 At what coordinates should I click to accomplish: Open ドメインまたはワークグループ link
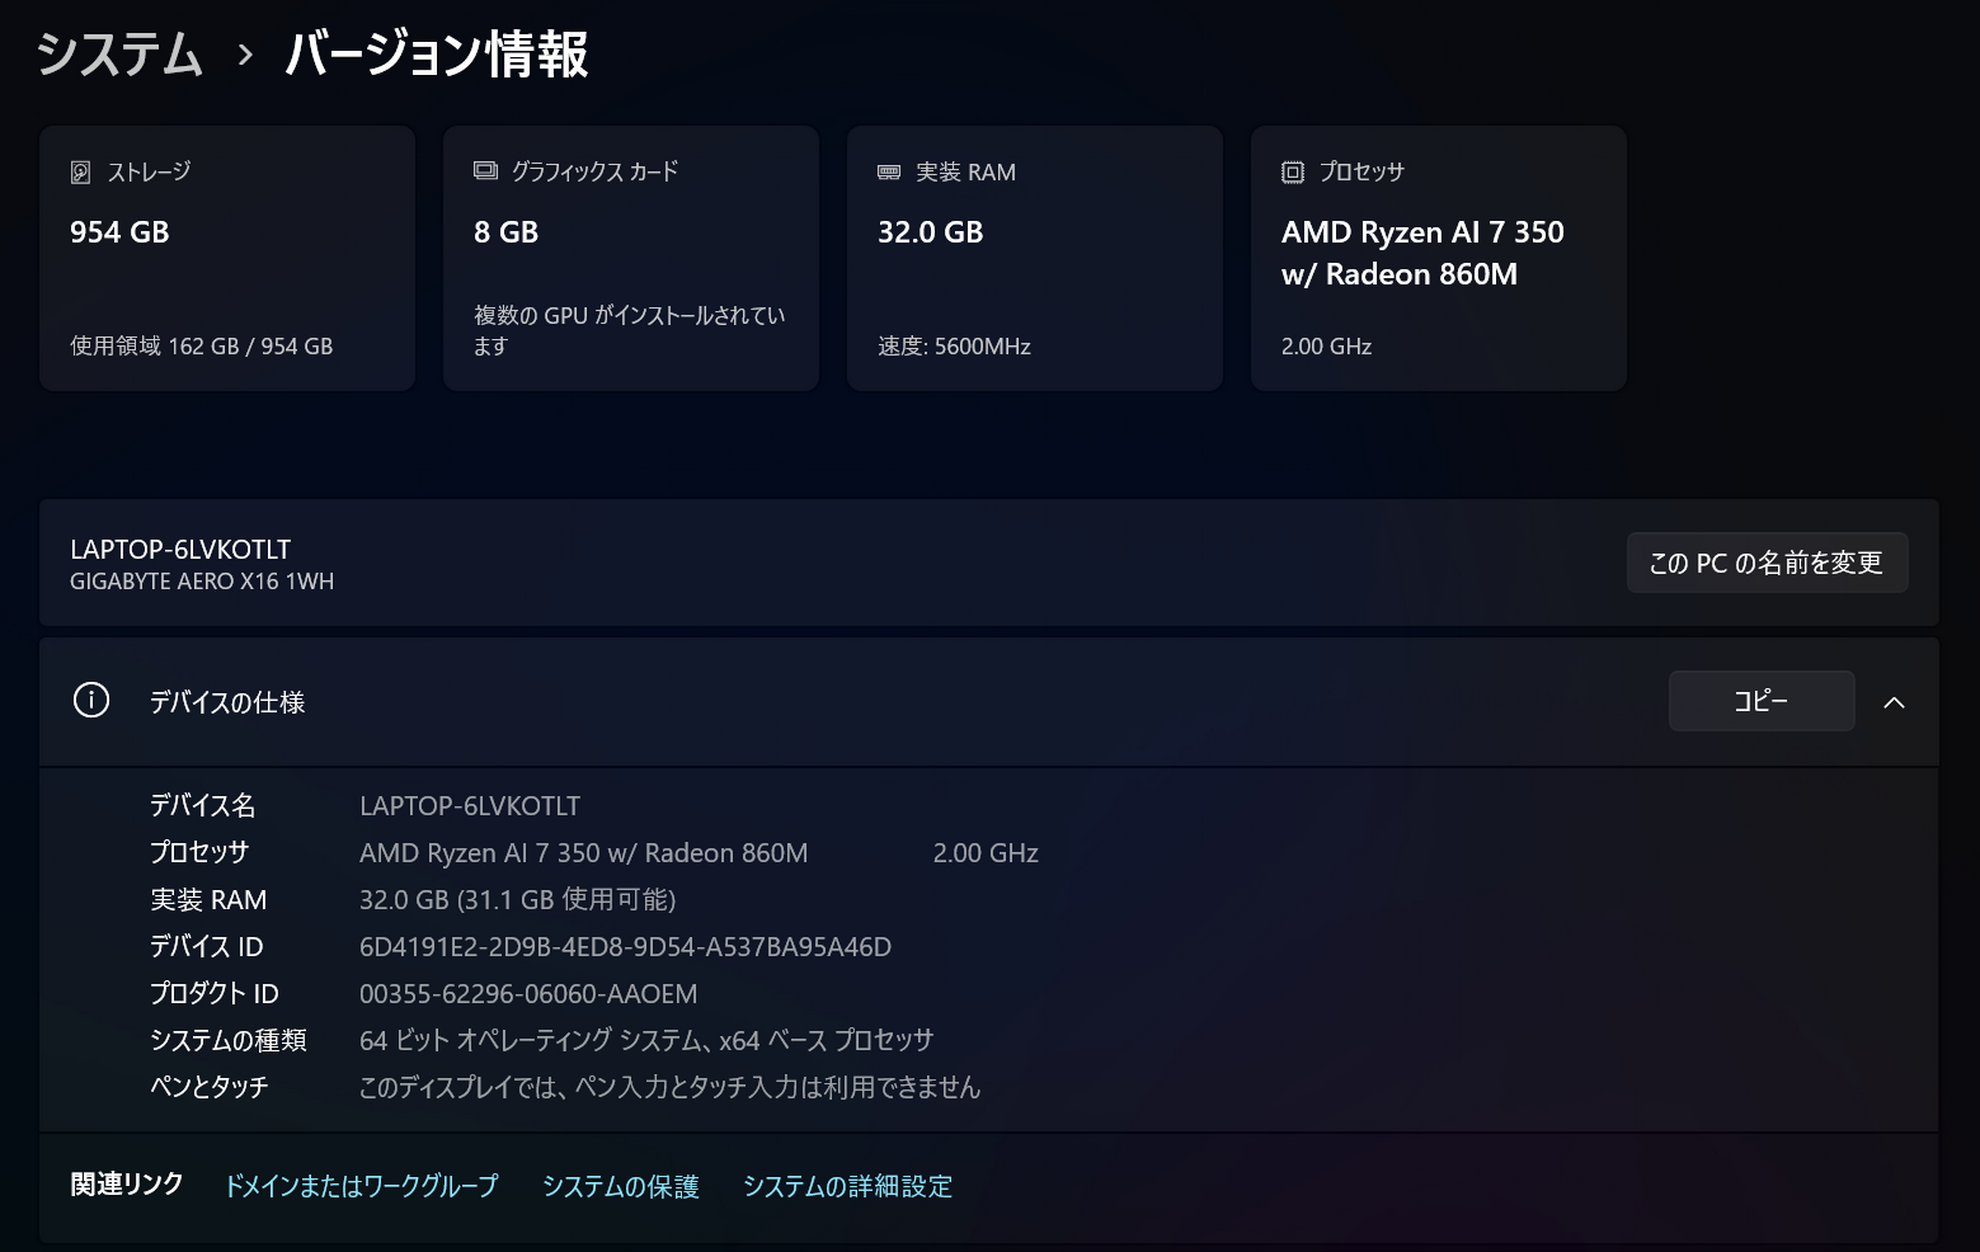[361, 1186]
